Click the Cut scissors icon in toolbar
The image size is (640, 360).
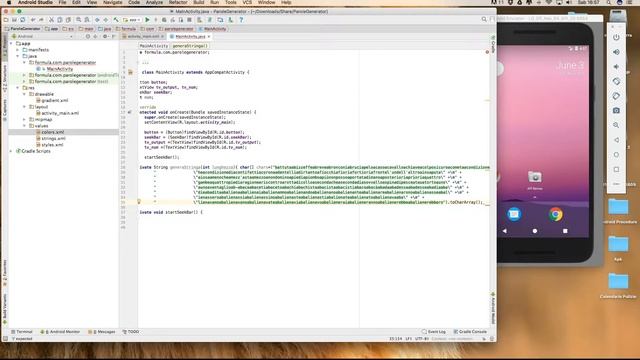[x=51, y=20]
